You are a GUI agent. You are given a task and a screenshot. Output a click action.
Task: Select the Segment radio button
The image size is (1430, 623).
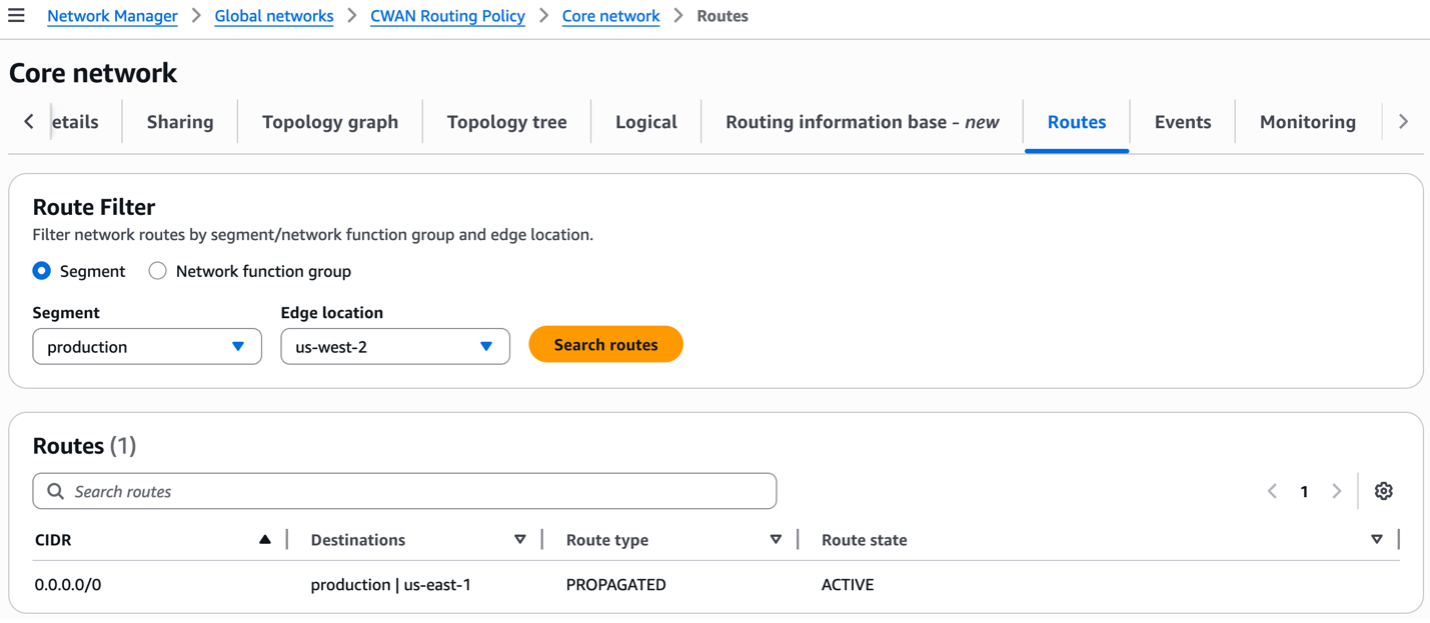pos(41,270)
